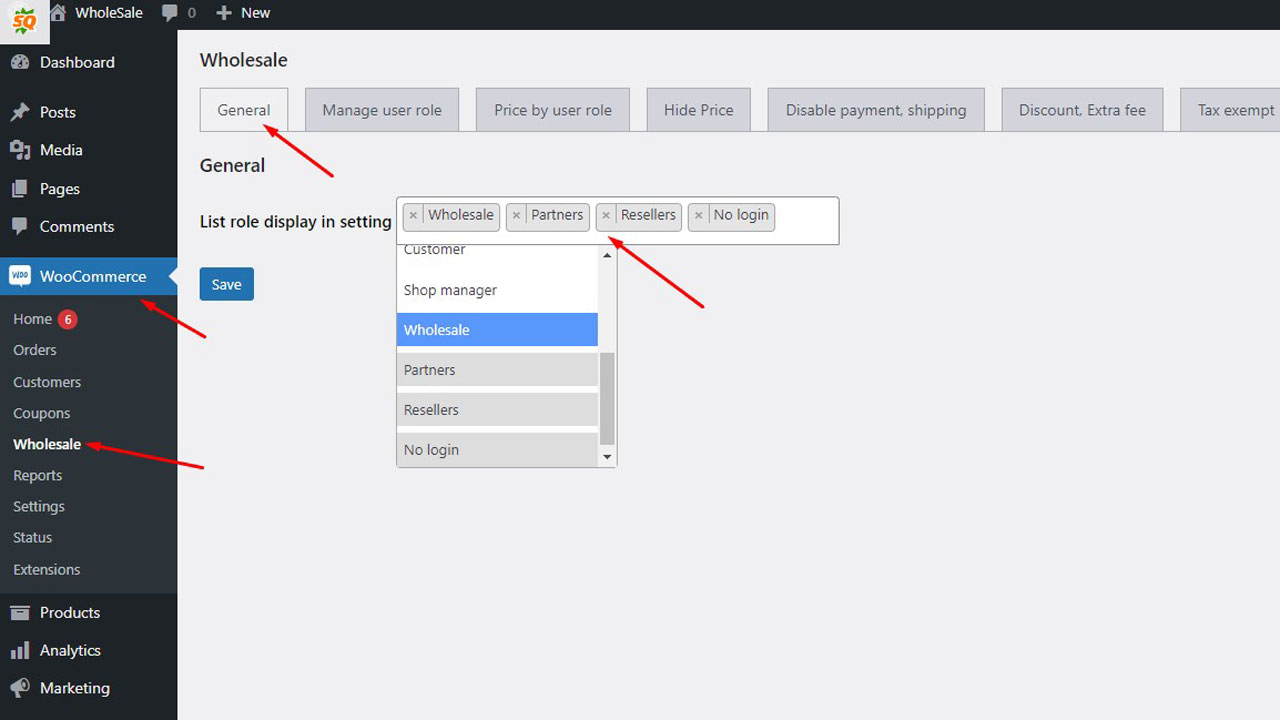This screenshot has width=1280, height=720.
Task: Select No login option in dropdown
Action: [x=497, y=450]
